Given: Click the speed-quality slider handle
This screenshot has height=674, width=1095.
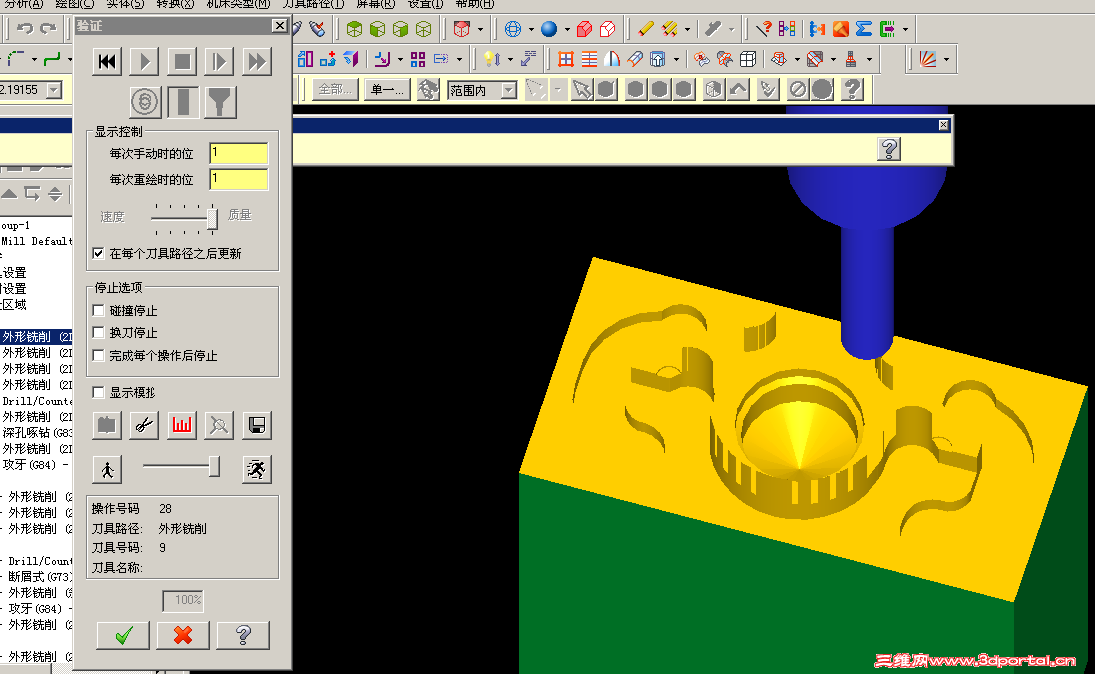Looking at the screenshot, I should coord(212,219).
